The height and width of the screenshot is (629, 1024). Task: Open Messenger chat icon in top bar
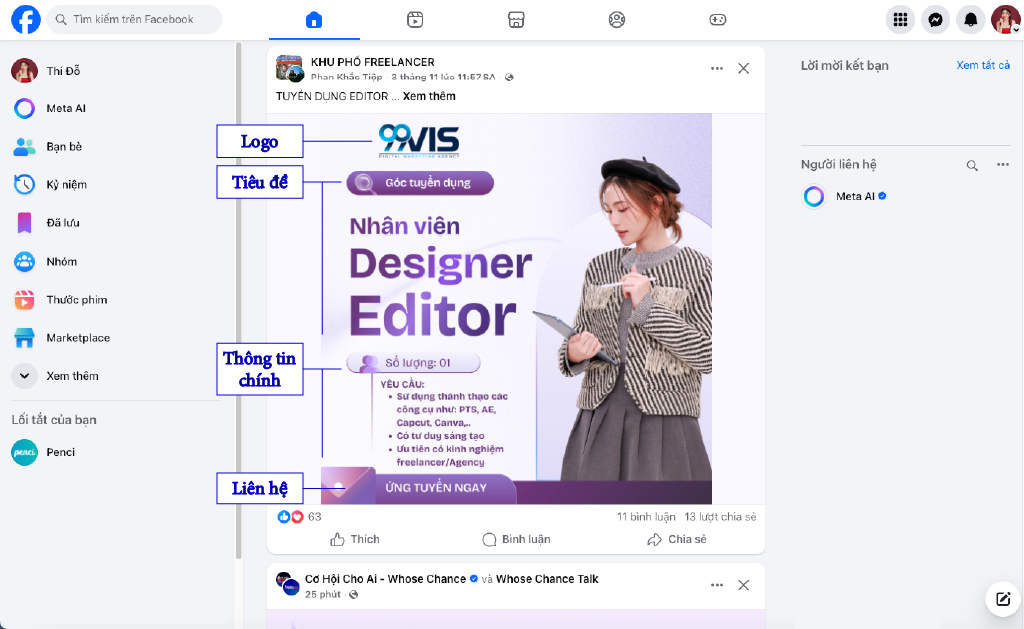coord(935,20)
